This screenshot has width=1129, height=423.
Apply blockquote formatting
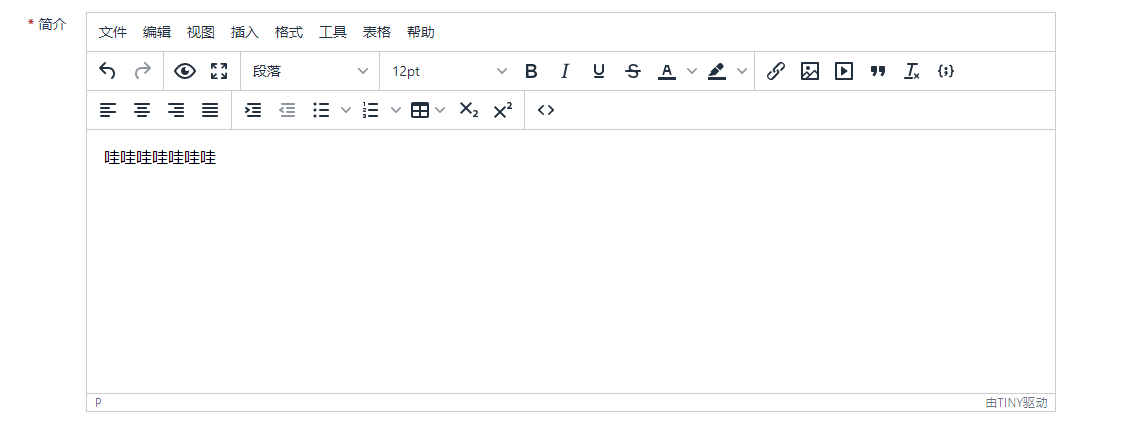click(x=878, y=71)
